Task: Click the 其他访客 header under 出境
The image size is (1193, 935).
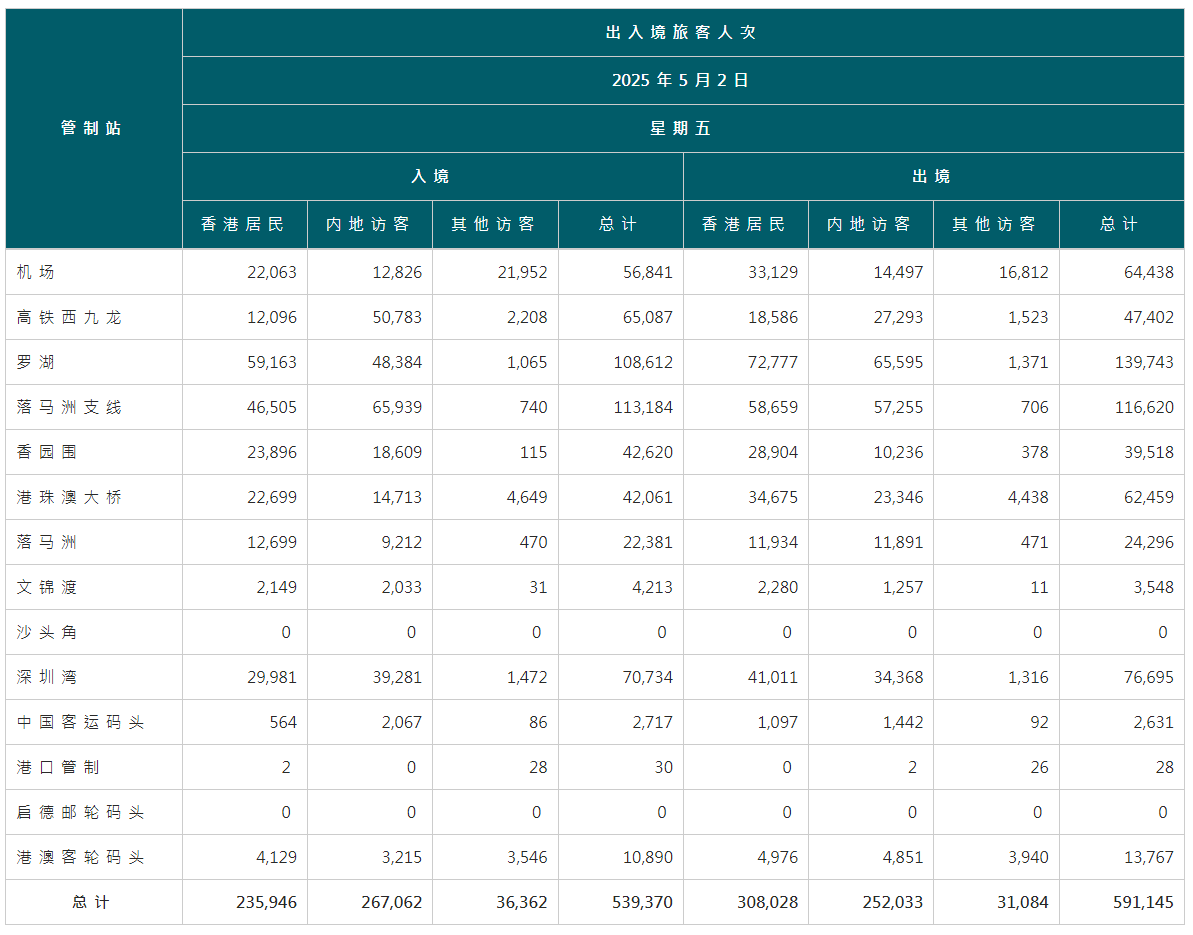Action: [x=994, y=224]
